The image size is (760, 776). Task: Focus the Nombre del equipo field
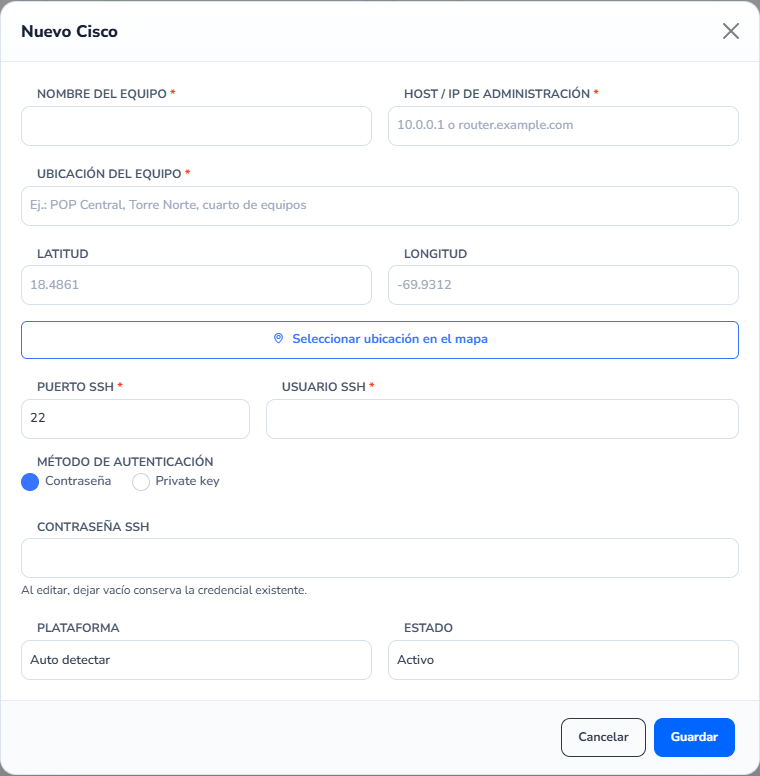click(196, 126)
